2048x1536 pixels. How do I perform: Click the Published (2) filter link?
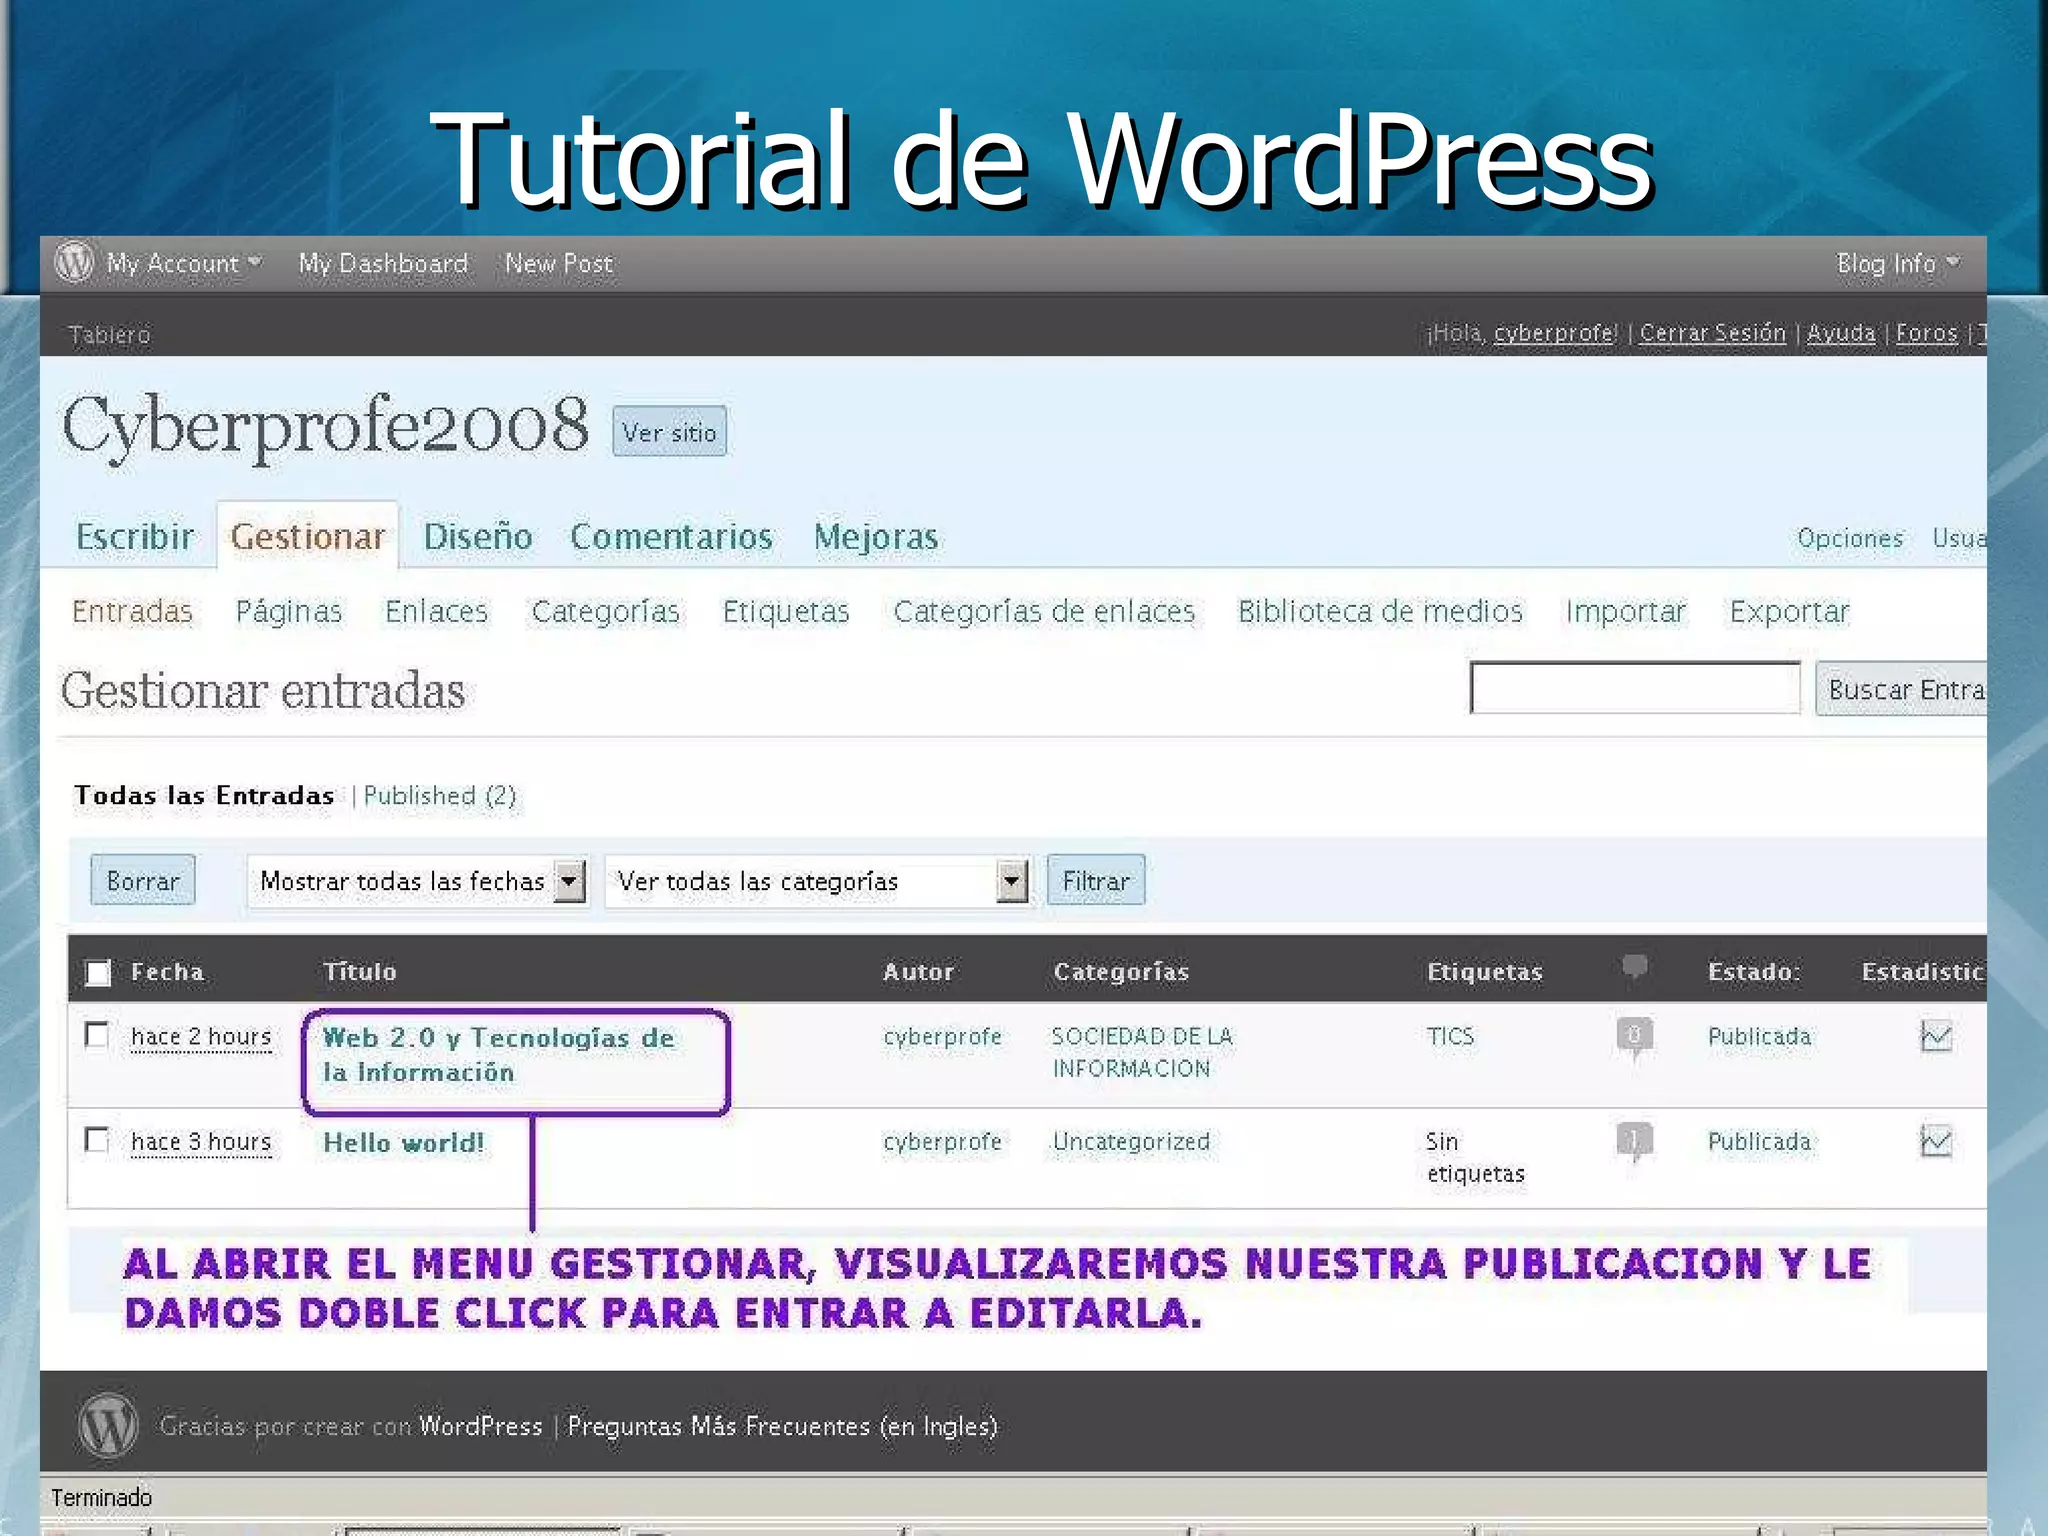[x=440, y=796]
